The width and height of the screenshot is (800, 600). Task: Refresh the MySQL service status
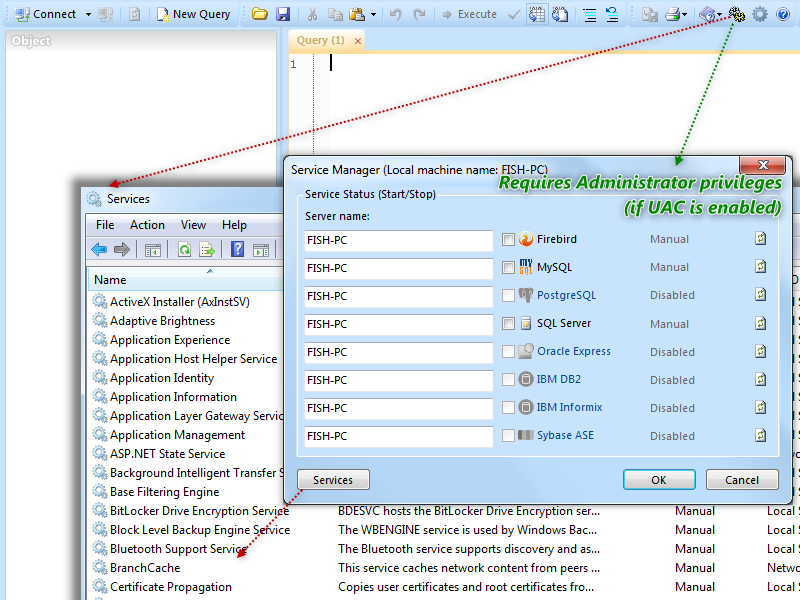[761, 266]
